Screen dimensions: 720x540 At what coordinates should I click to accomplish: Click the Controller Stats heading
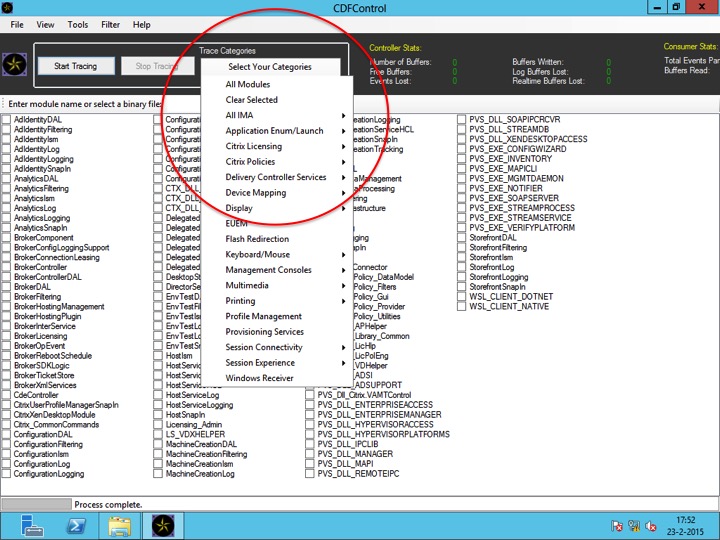point(395,48)
